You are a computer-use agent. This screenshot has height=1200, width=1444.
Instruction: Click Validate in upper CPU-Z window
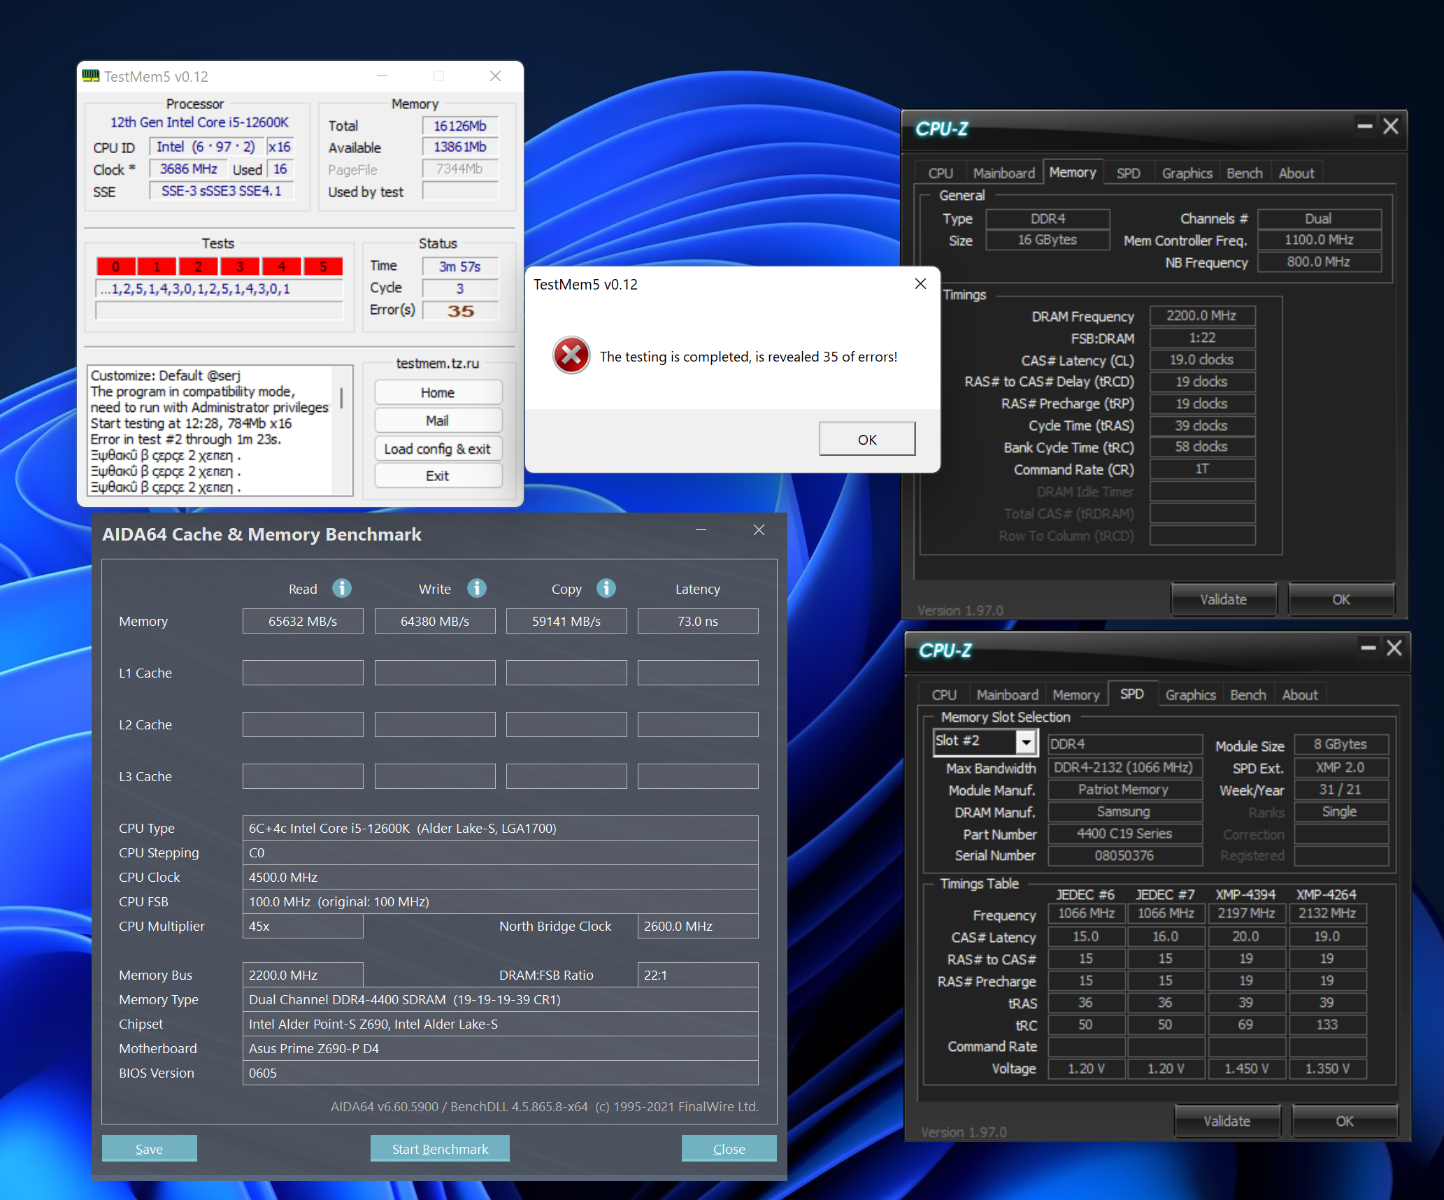click(x=1223, y=599)
